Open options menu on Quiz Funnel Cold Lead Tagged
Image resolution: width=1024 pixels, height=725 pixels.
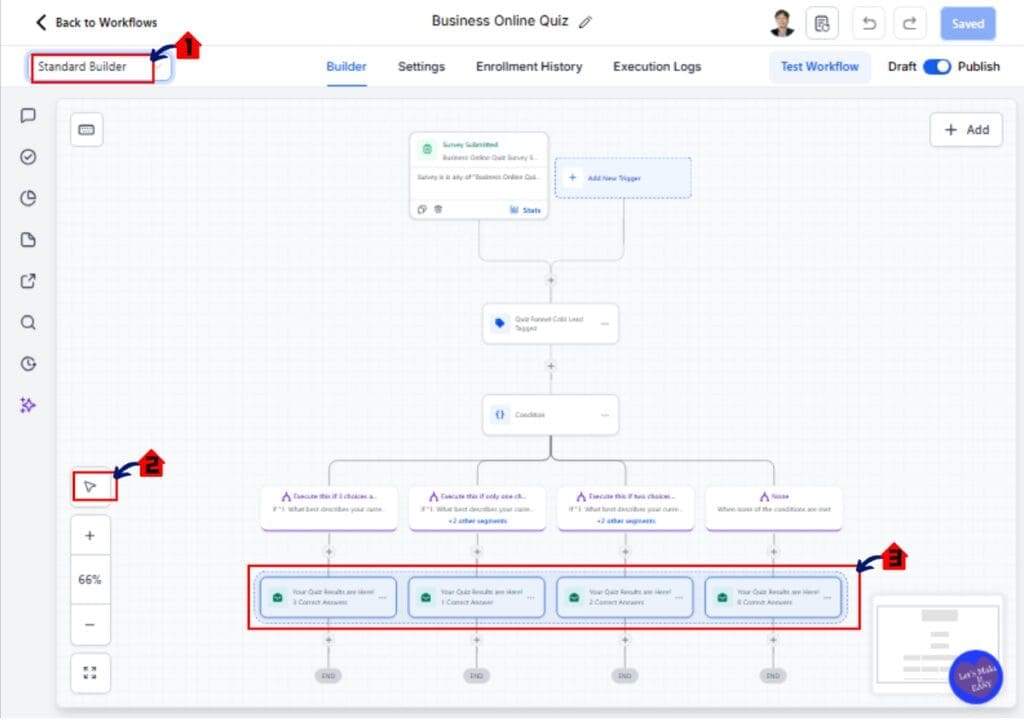[604, 323]
